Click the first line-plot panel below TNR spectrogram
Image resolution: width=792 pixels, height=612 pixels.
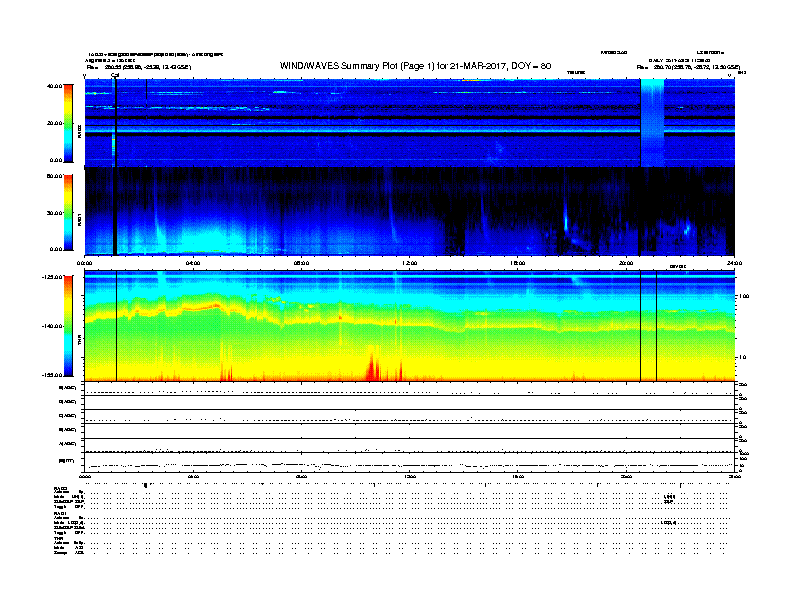click(x=409, y=389)
